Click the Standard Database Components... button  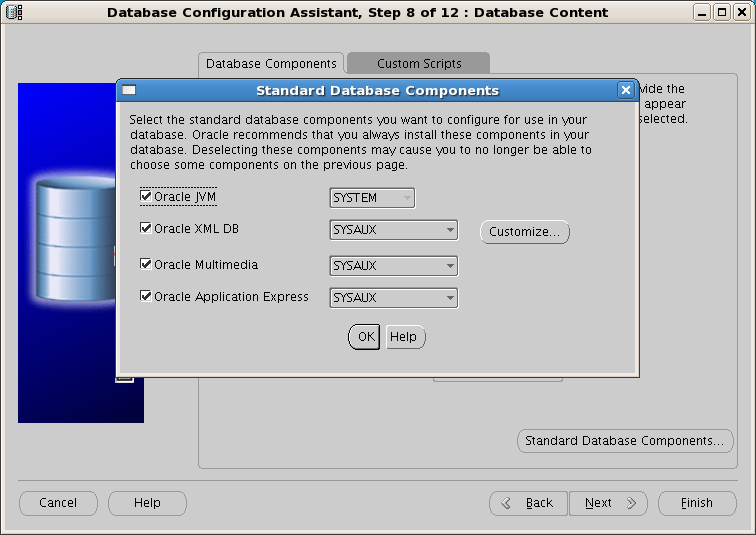tap(625, 441)
